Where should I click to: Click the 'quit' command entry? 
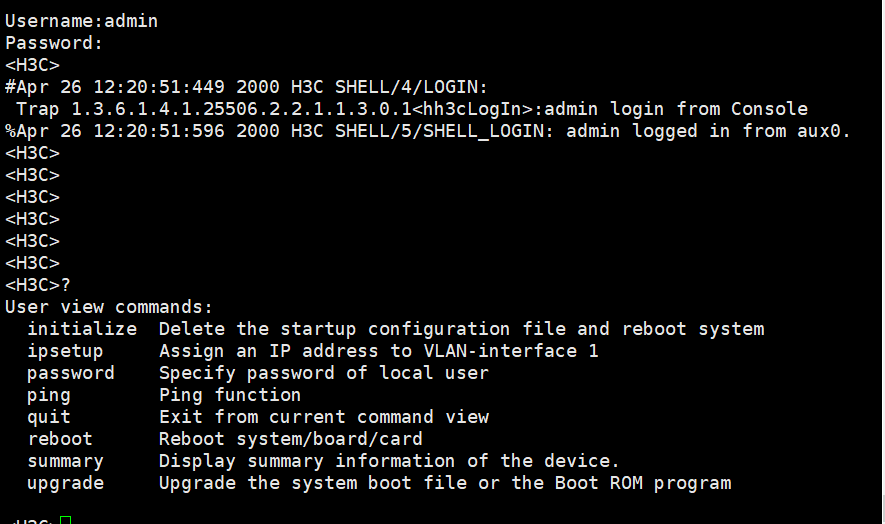[x=49, y=417]
